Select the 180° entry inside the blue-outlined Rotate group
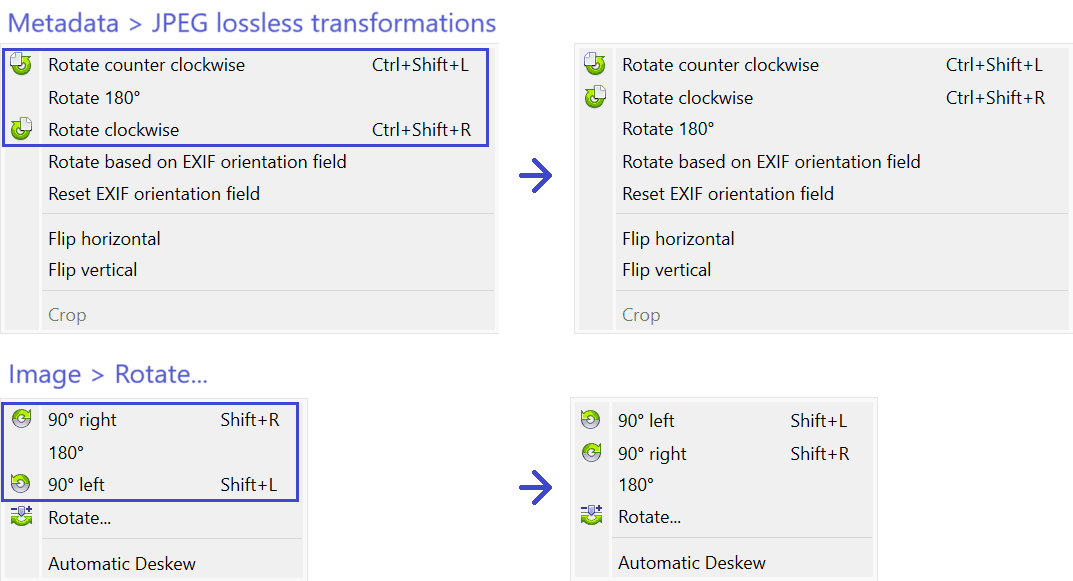The width and height of the screenshot is (1073, 581). (x=66, y=453)
